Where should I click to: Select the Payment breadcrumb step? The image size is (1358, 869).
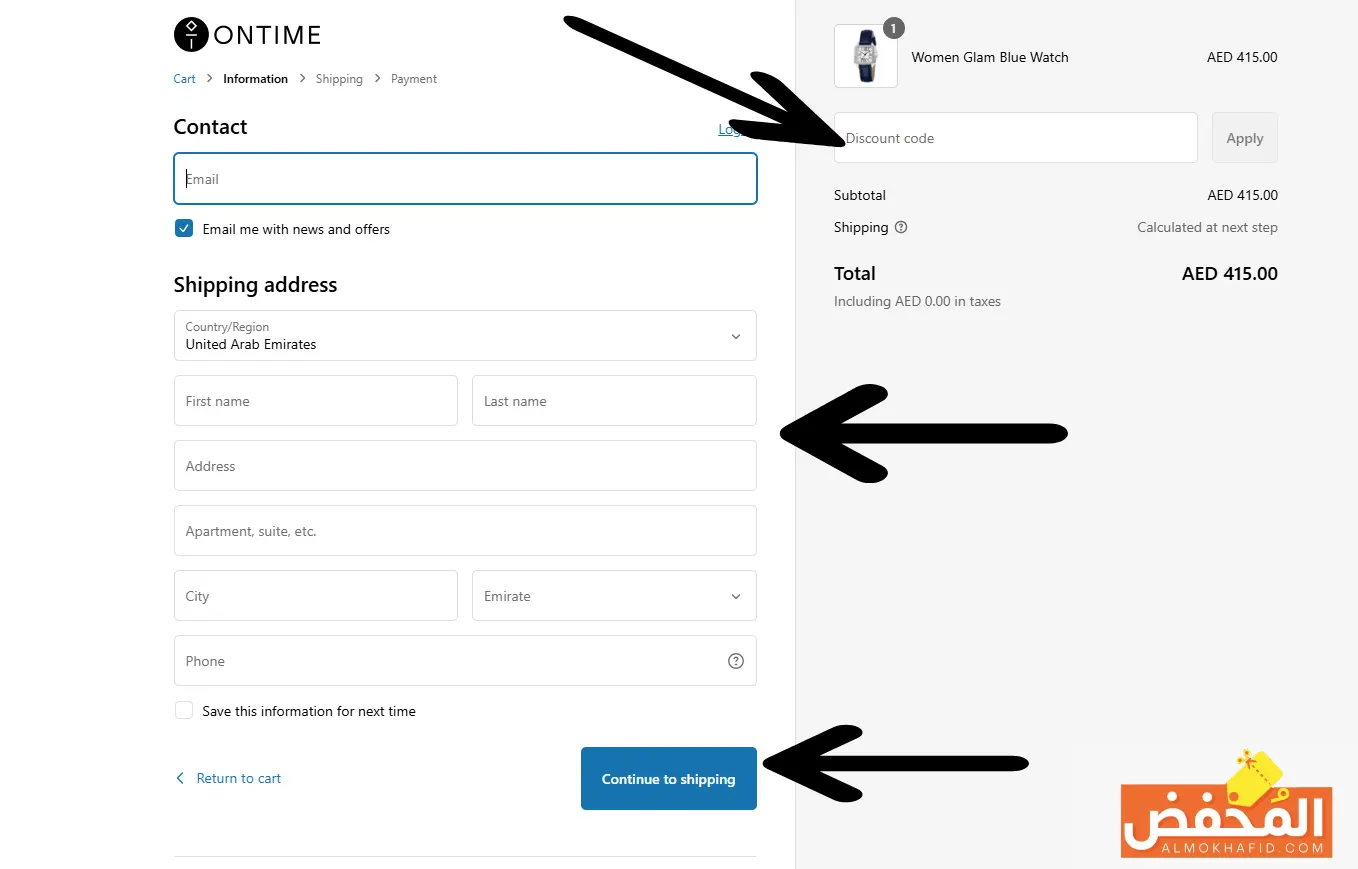(x=414, y=79)
